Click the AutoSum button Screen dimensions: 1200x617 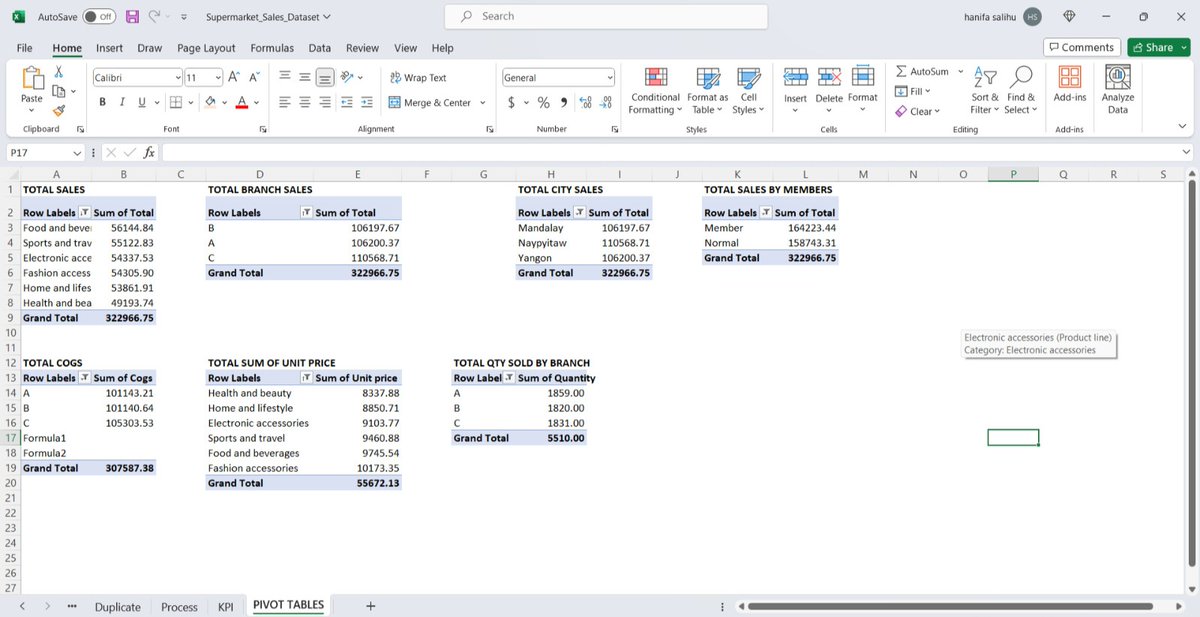coord(922,72)
